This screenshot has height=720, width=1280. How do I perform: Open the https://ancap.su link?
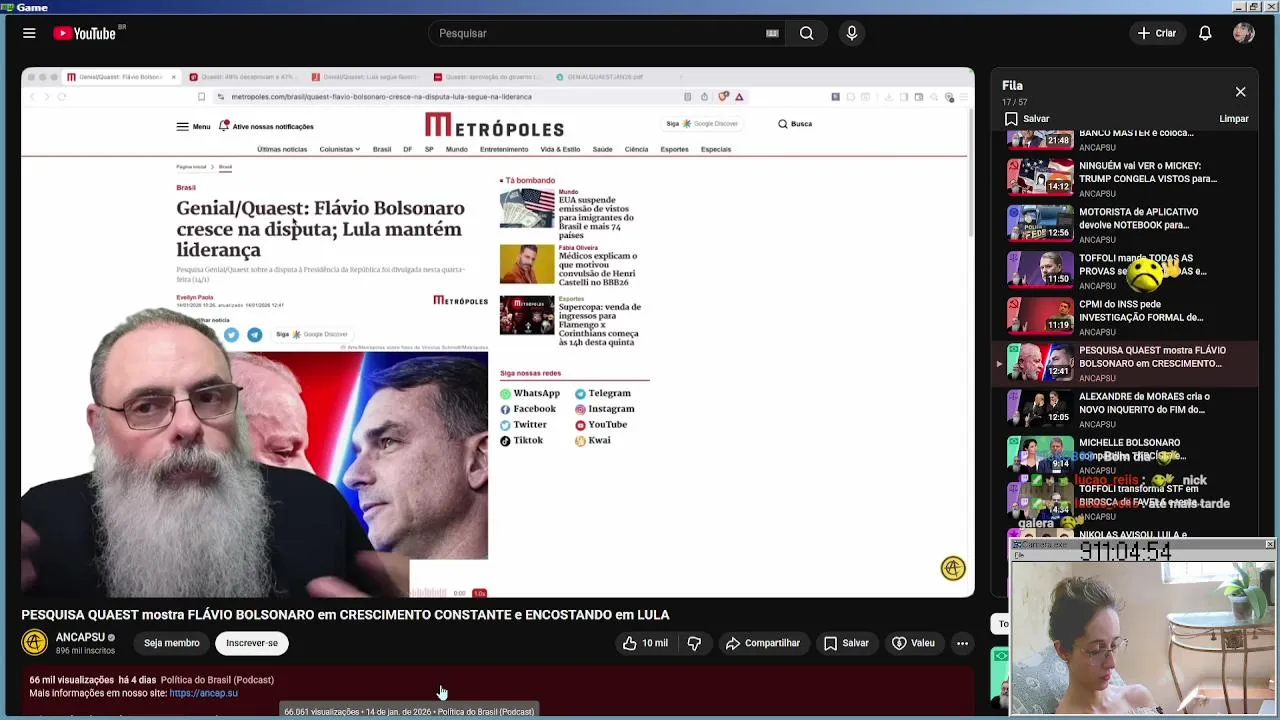[x=203, y=693]
